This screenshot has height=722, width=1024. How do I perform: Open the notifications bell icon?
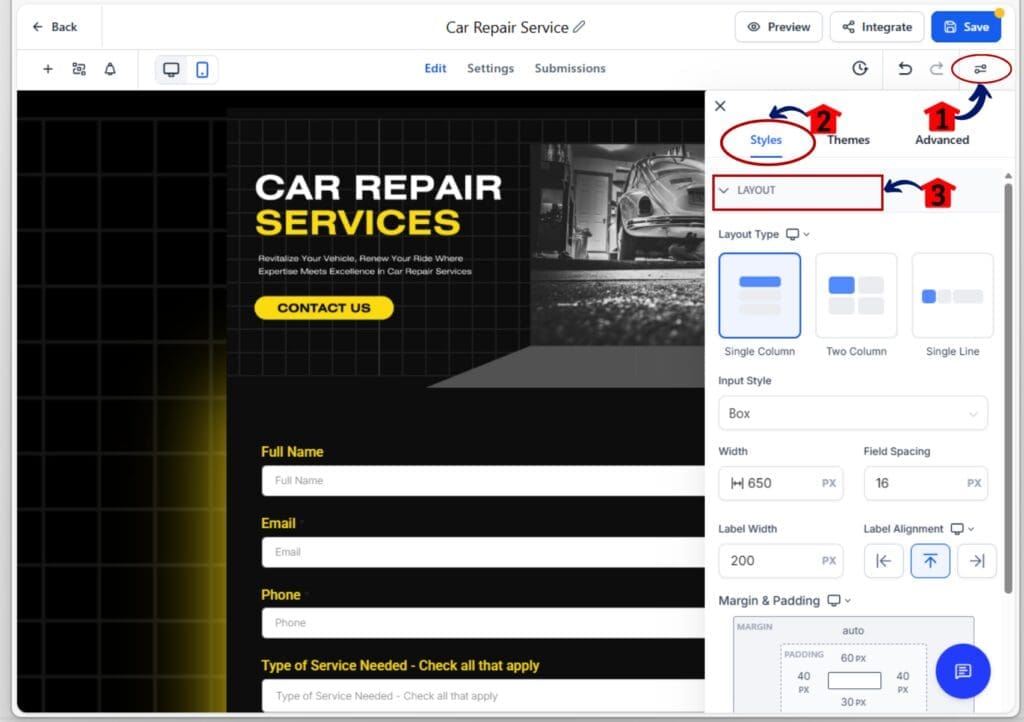pyautogui.click(x=110, y=69)
